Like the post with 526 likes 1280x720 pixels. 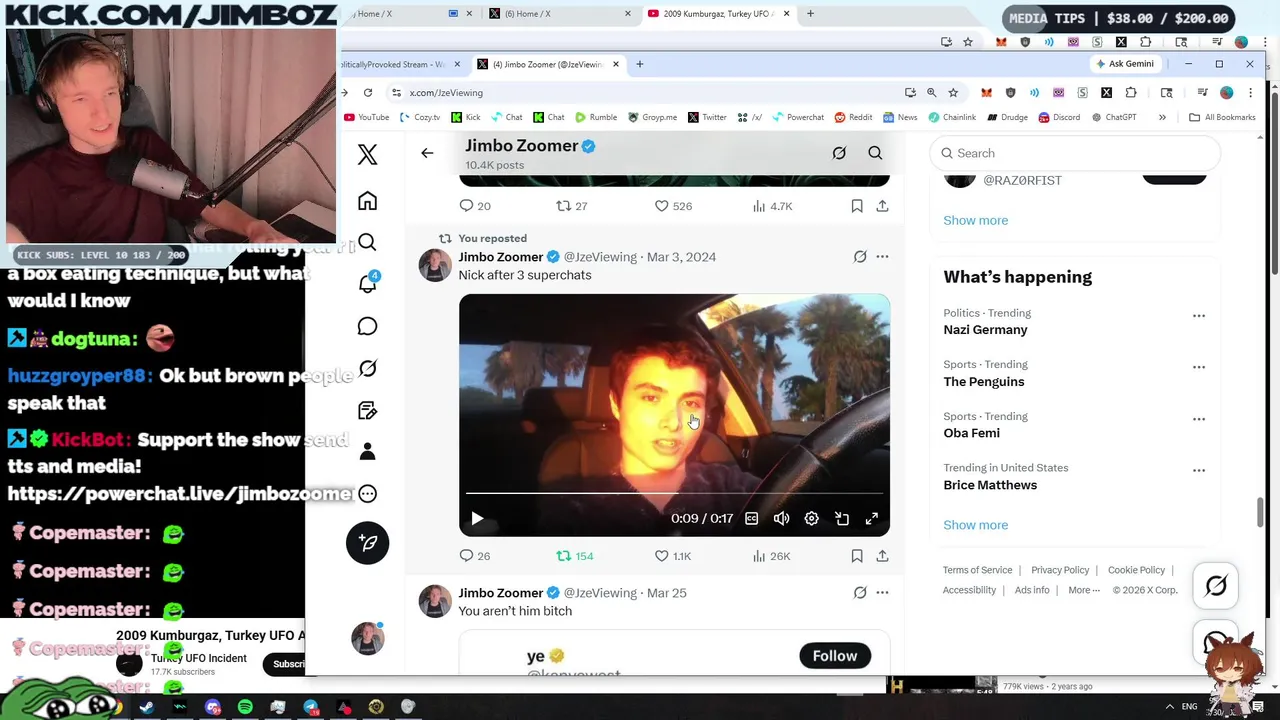(672, 206)
